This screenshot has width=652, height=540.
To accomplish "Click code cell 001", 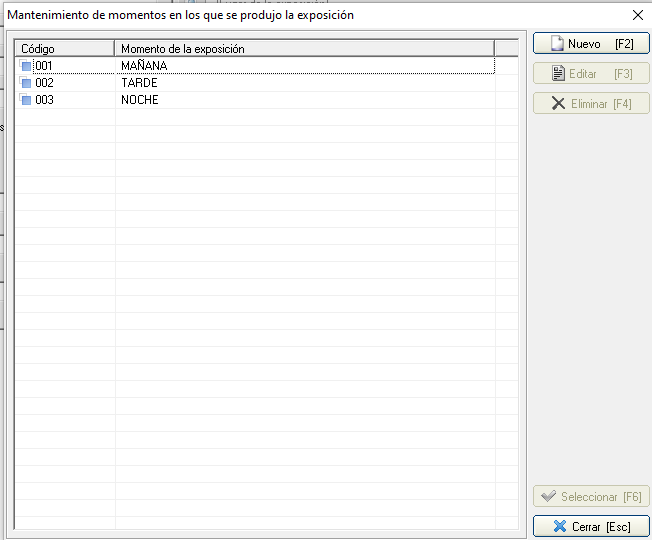I will 44,66.
